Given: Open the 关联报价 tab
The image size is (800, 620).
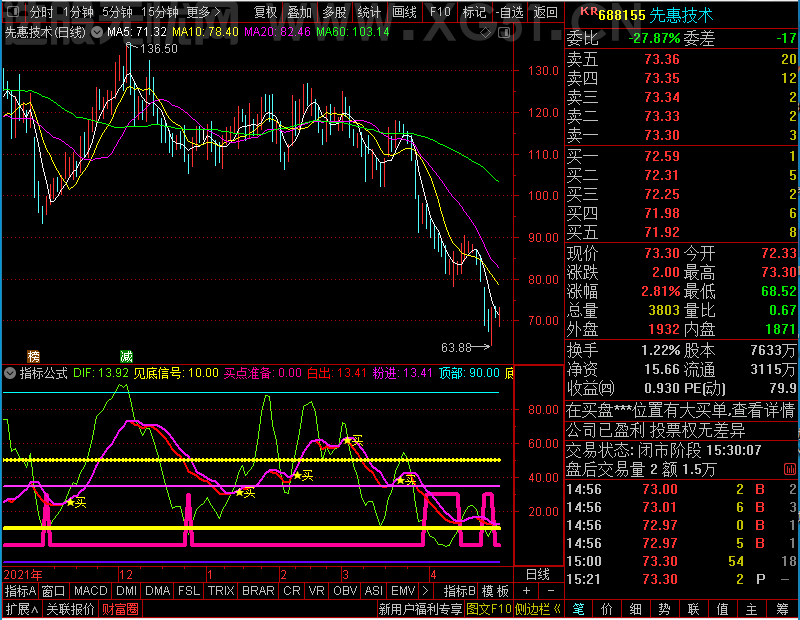Looking at the screenshot, I should [x=70, y=609].
